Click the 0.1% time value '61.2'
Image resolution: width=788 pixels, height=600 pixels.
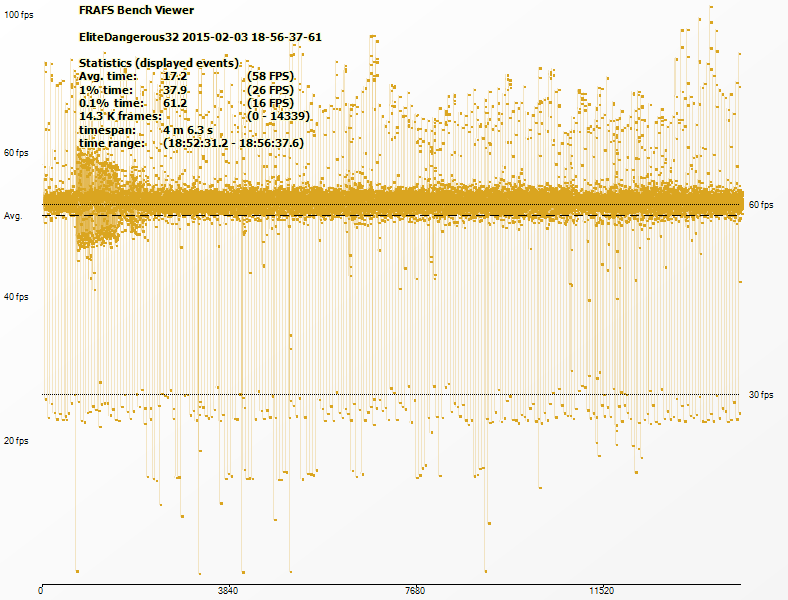coord(175,103)
